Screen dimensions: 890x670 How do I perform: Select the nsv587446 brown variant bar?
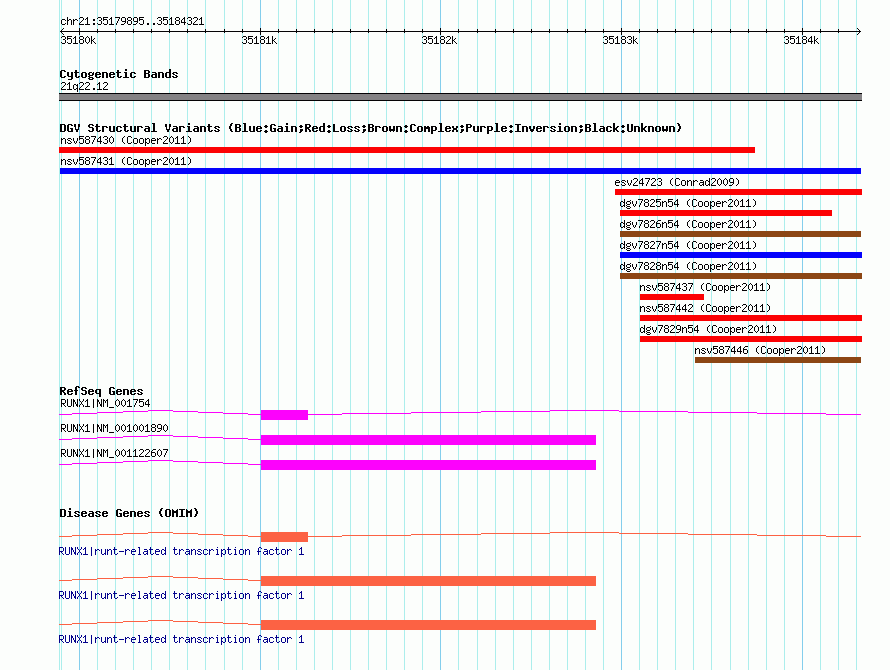click(x=778, y=360)
